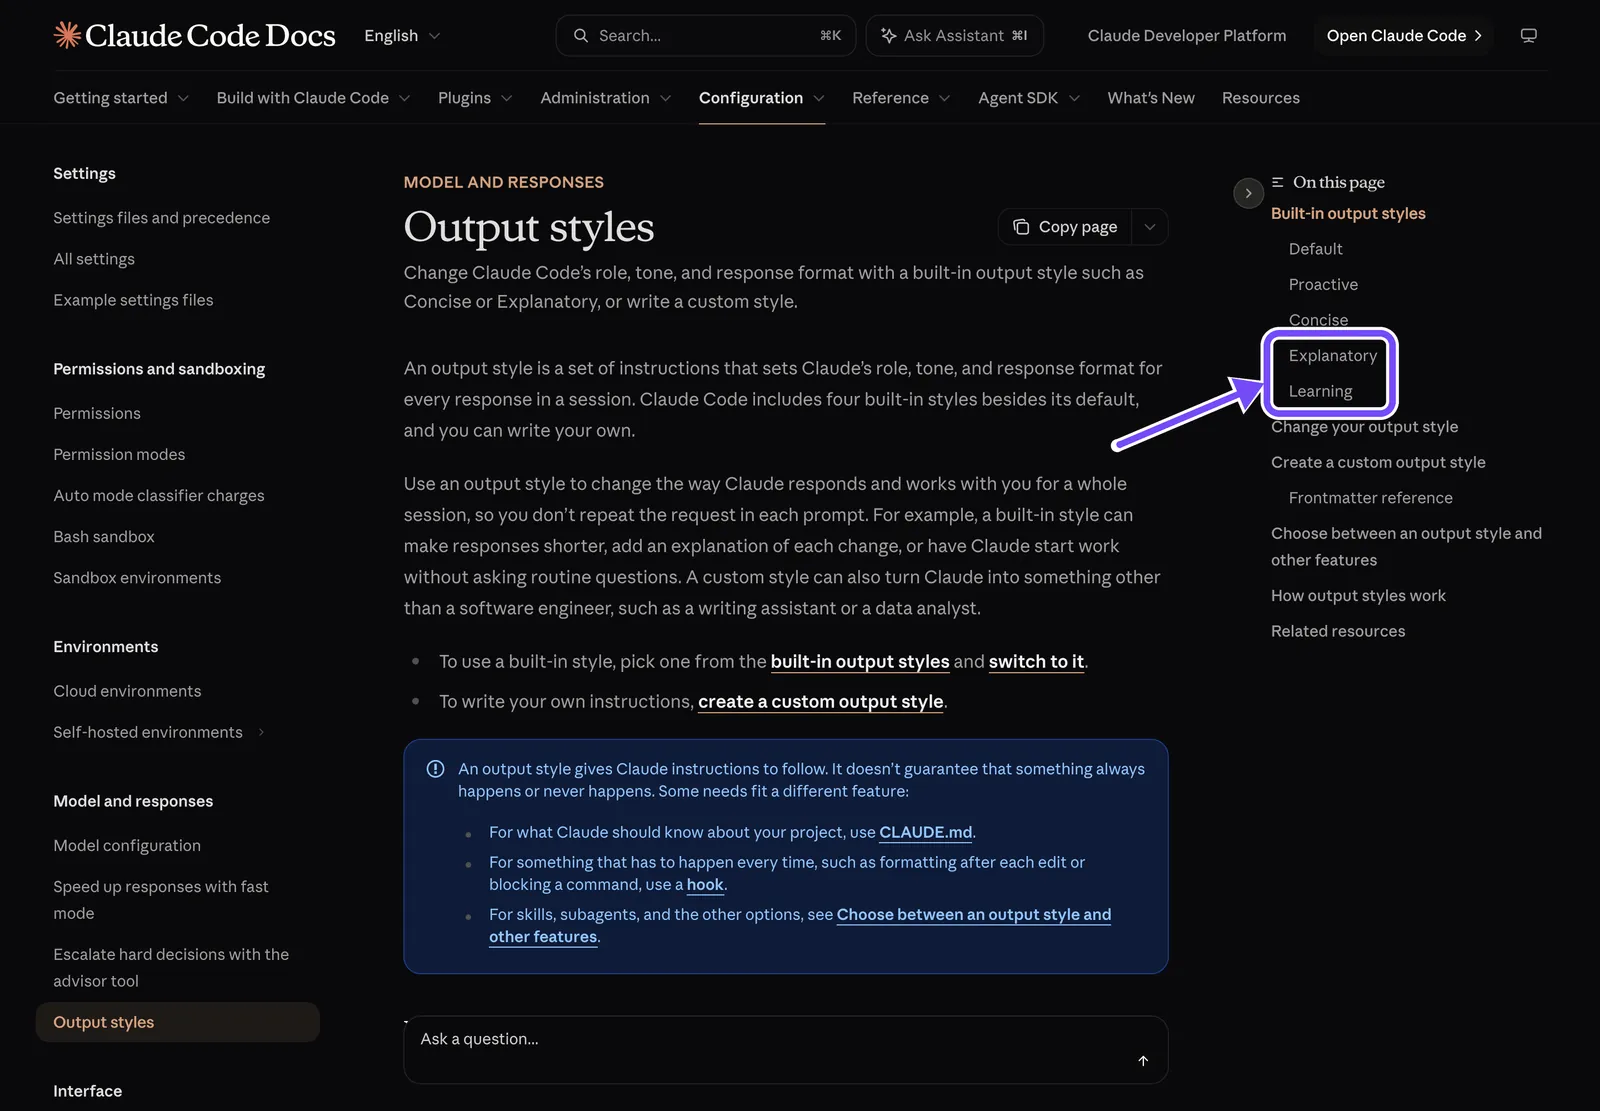
Task: Open the Agent SDK menu
Action: (1029, 98)
